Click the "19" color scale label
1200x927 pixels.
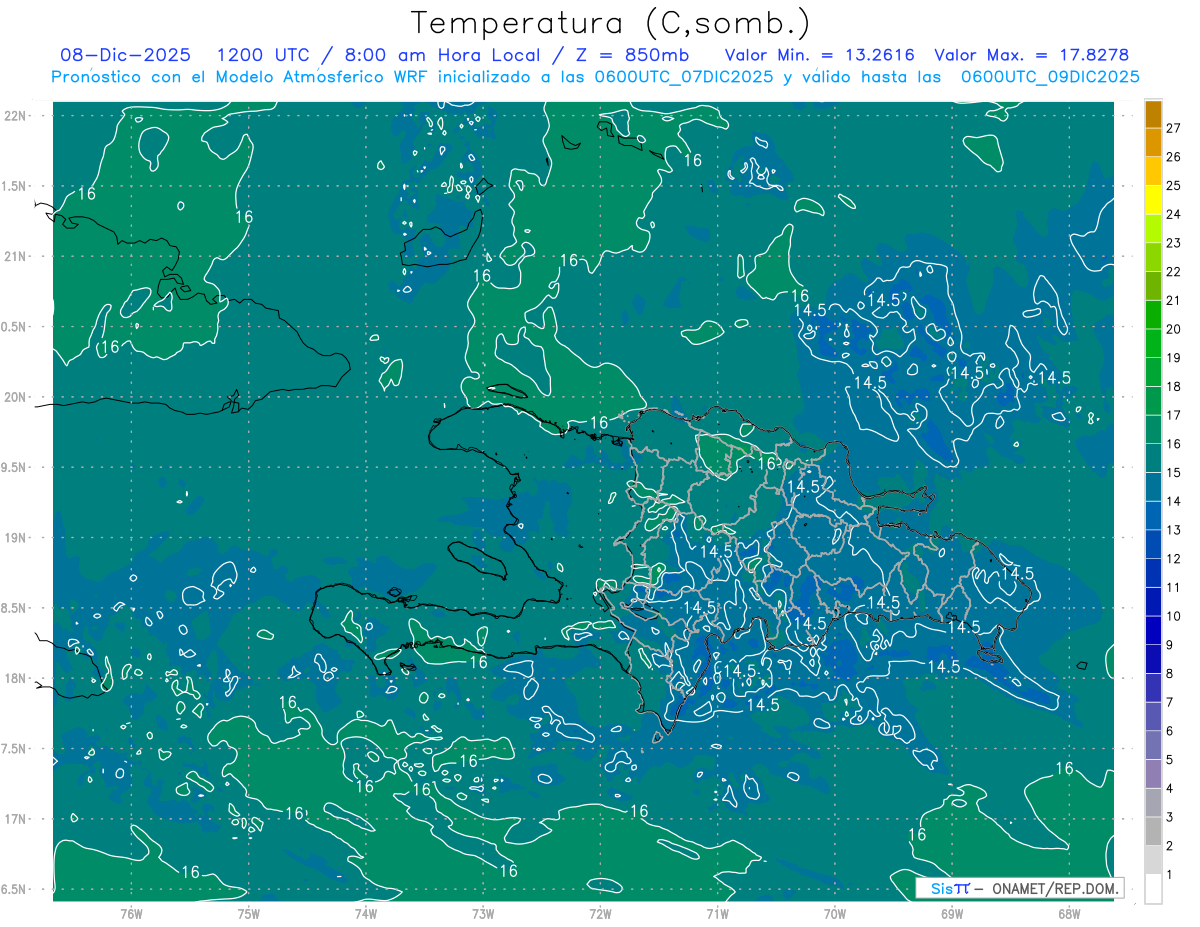(1173, 358)
